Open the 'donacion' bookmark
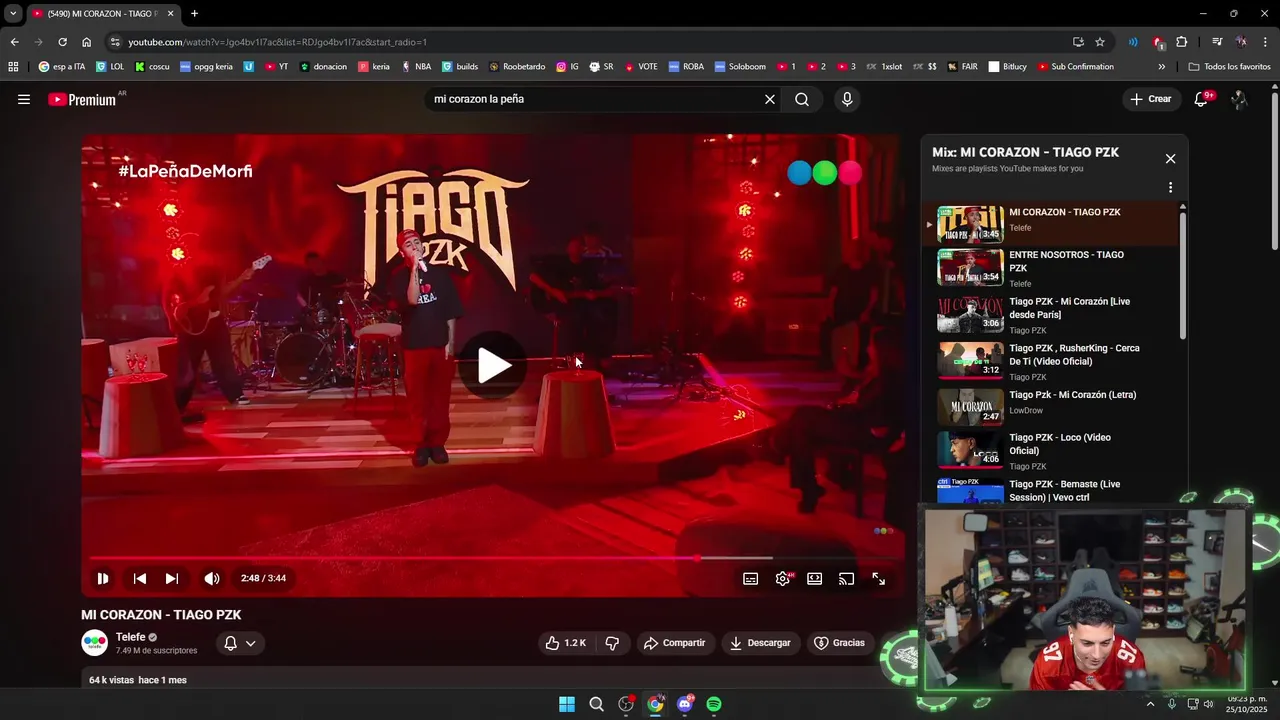Screen dimensions: 1280x720 pyautogui.click(x=323, y=67)
